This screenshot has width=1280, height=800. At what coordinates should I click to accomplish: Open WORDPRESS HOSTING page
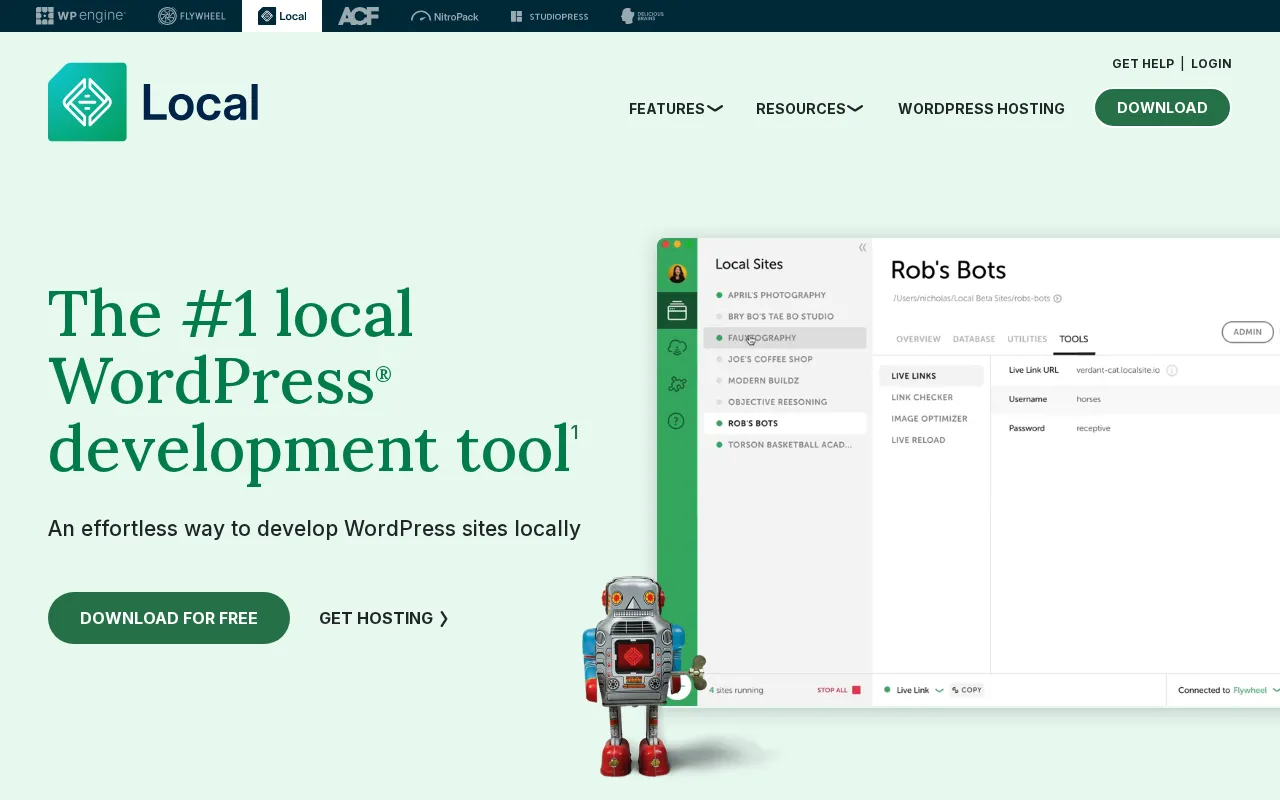point(981,109)
